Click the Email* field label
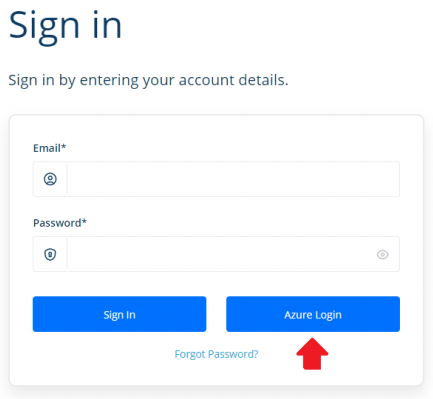Image resolution: width=433 pixels, height=399 pixels. click(x=50, y=148)
